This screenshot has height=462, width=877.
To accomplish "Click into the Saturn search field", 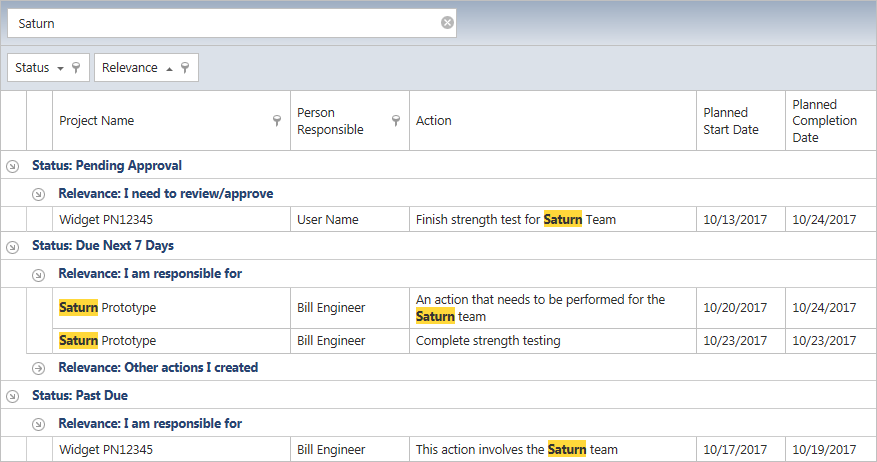I will [220, 23].
